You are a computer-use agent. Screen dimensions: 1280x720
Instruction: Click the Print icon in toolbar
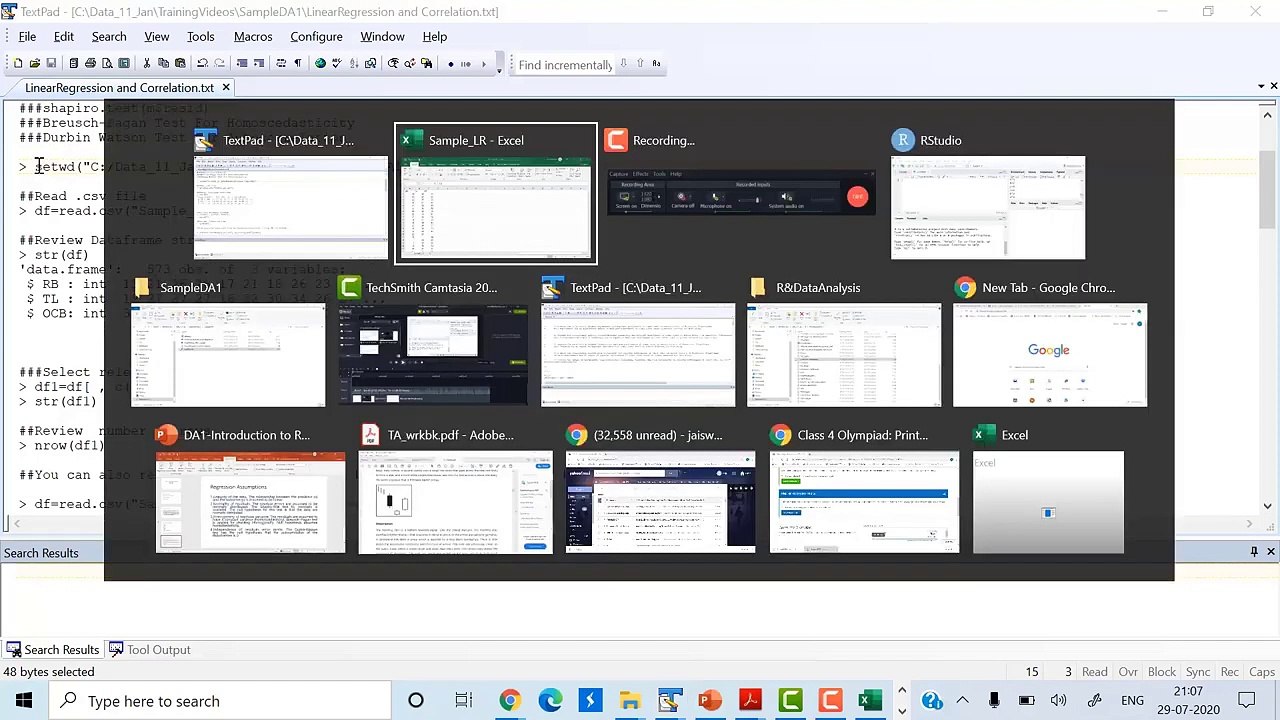pos(90,64)
